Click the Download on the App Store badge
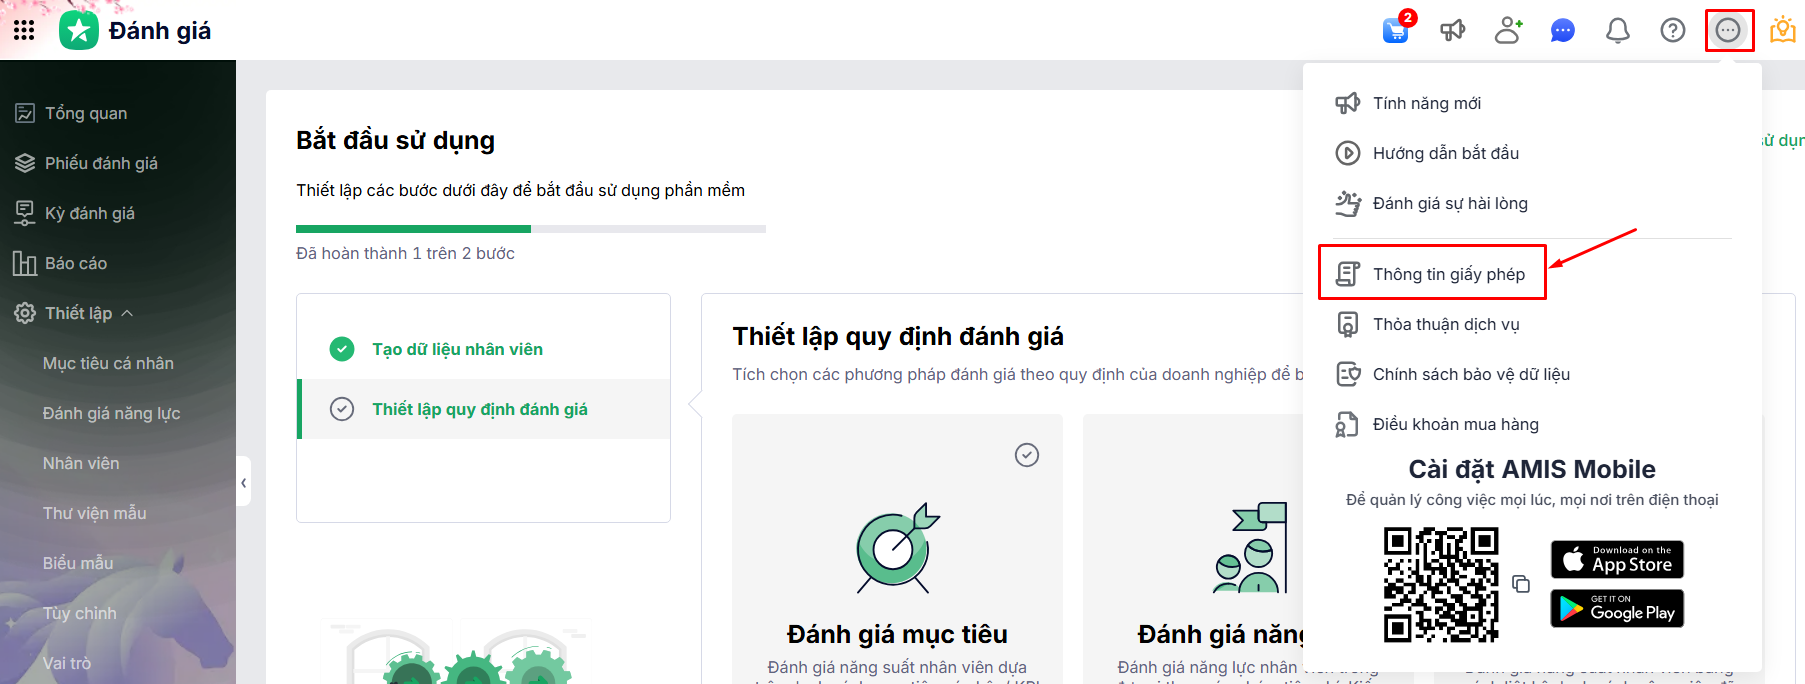 [x=1617, y=559]
